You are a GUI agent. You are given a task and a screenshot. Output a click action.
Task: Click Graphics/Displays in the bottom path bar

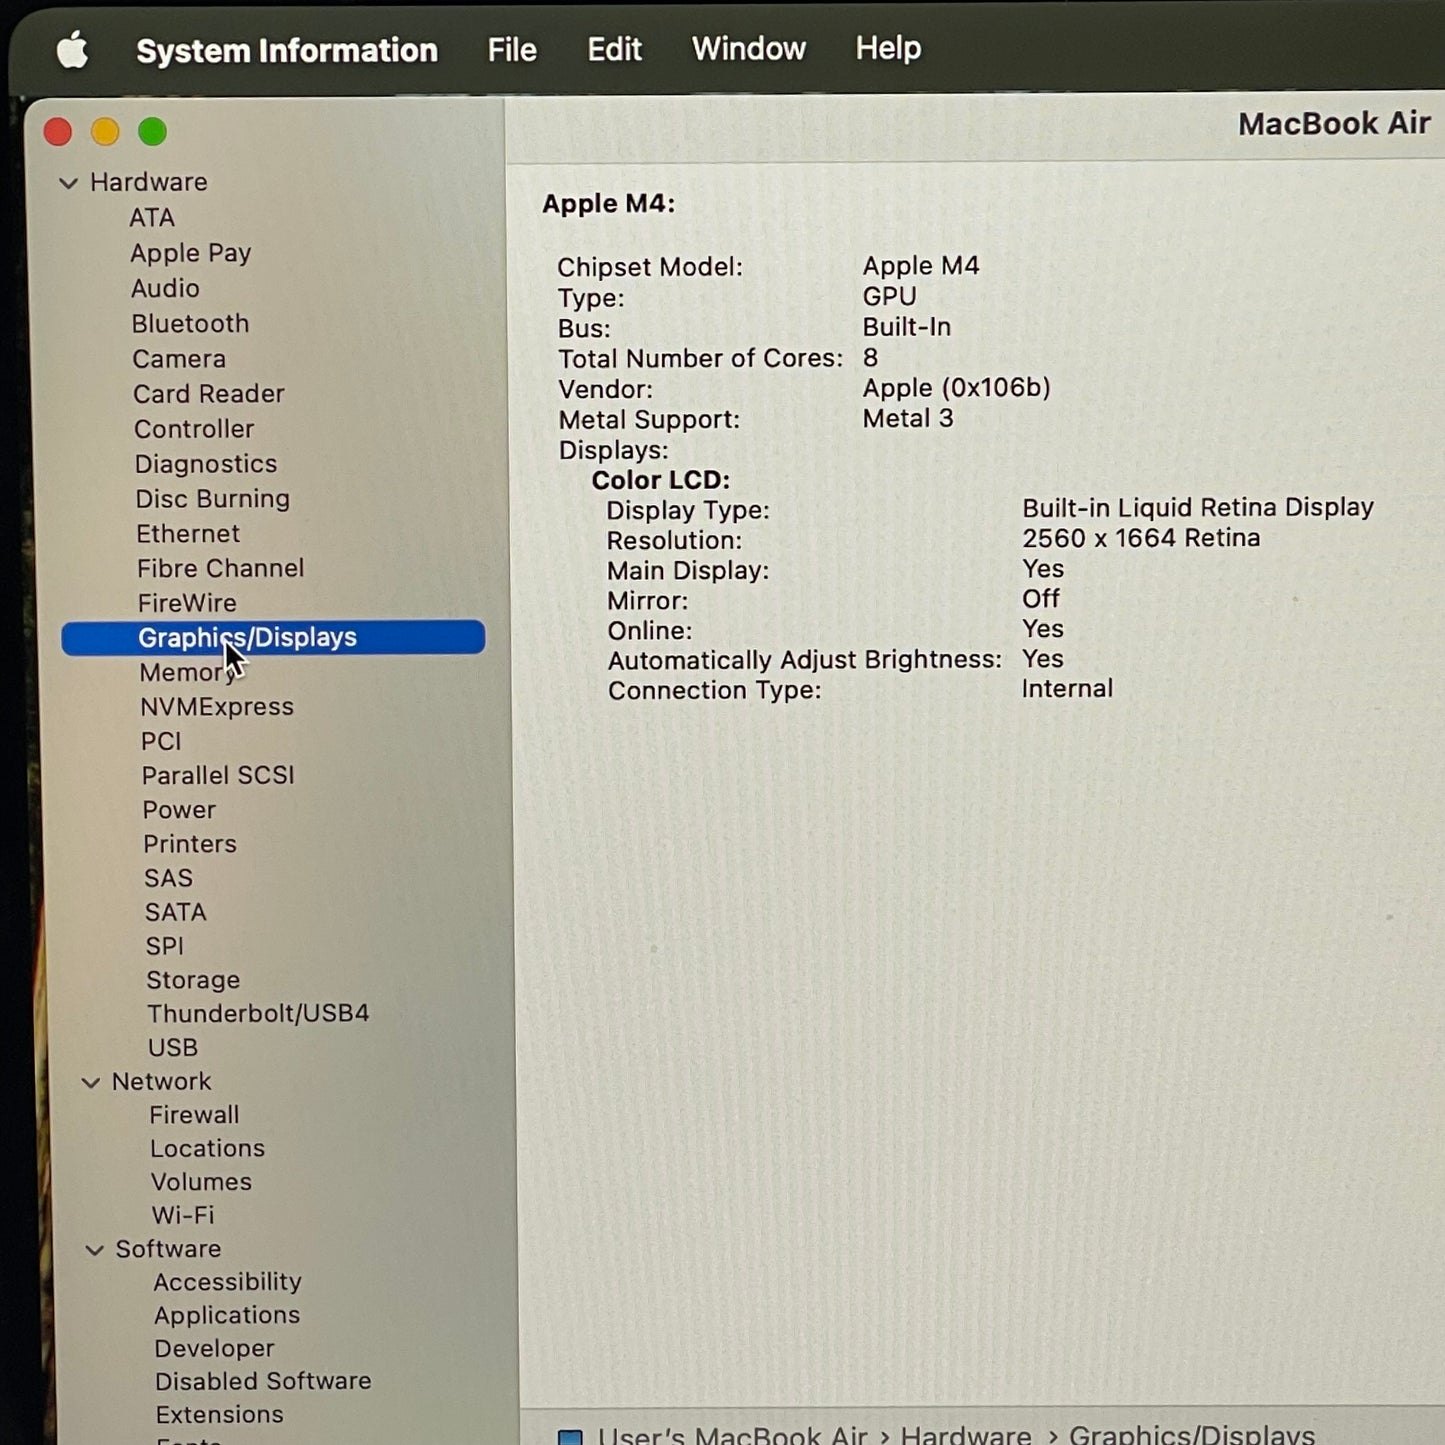pyautogui.click(x=1192, y=1436)
